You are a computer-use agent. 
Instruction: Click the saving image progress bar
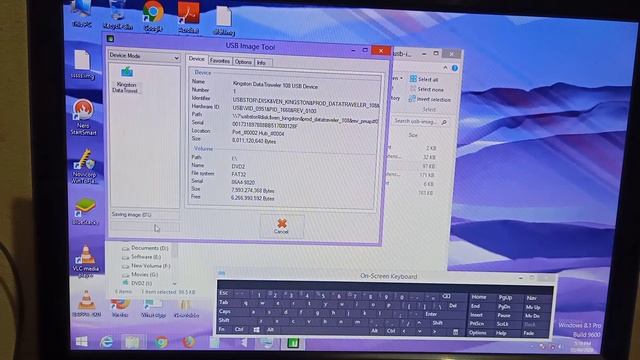tap(145, 227)
